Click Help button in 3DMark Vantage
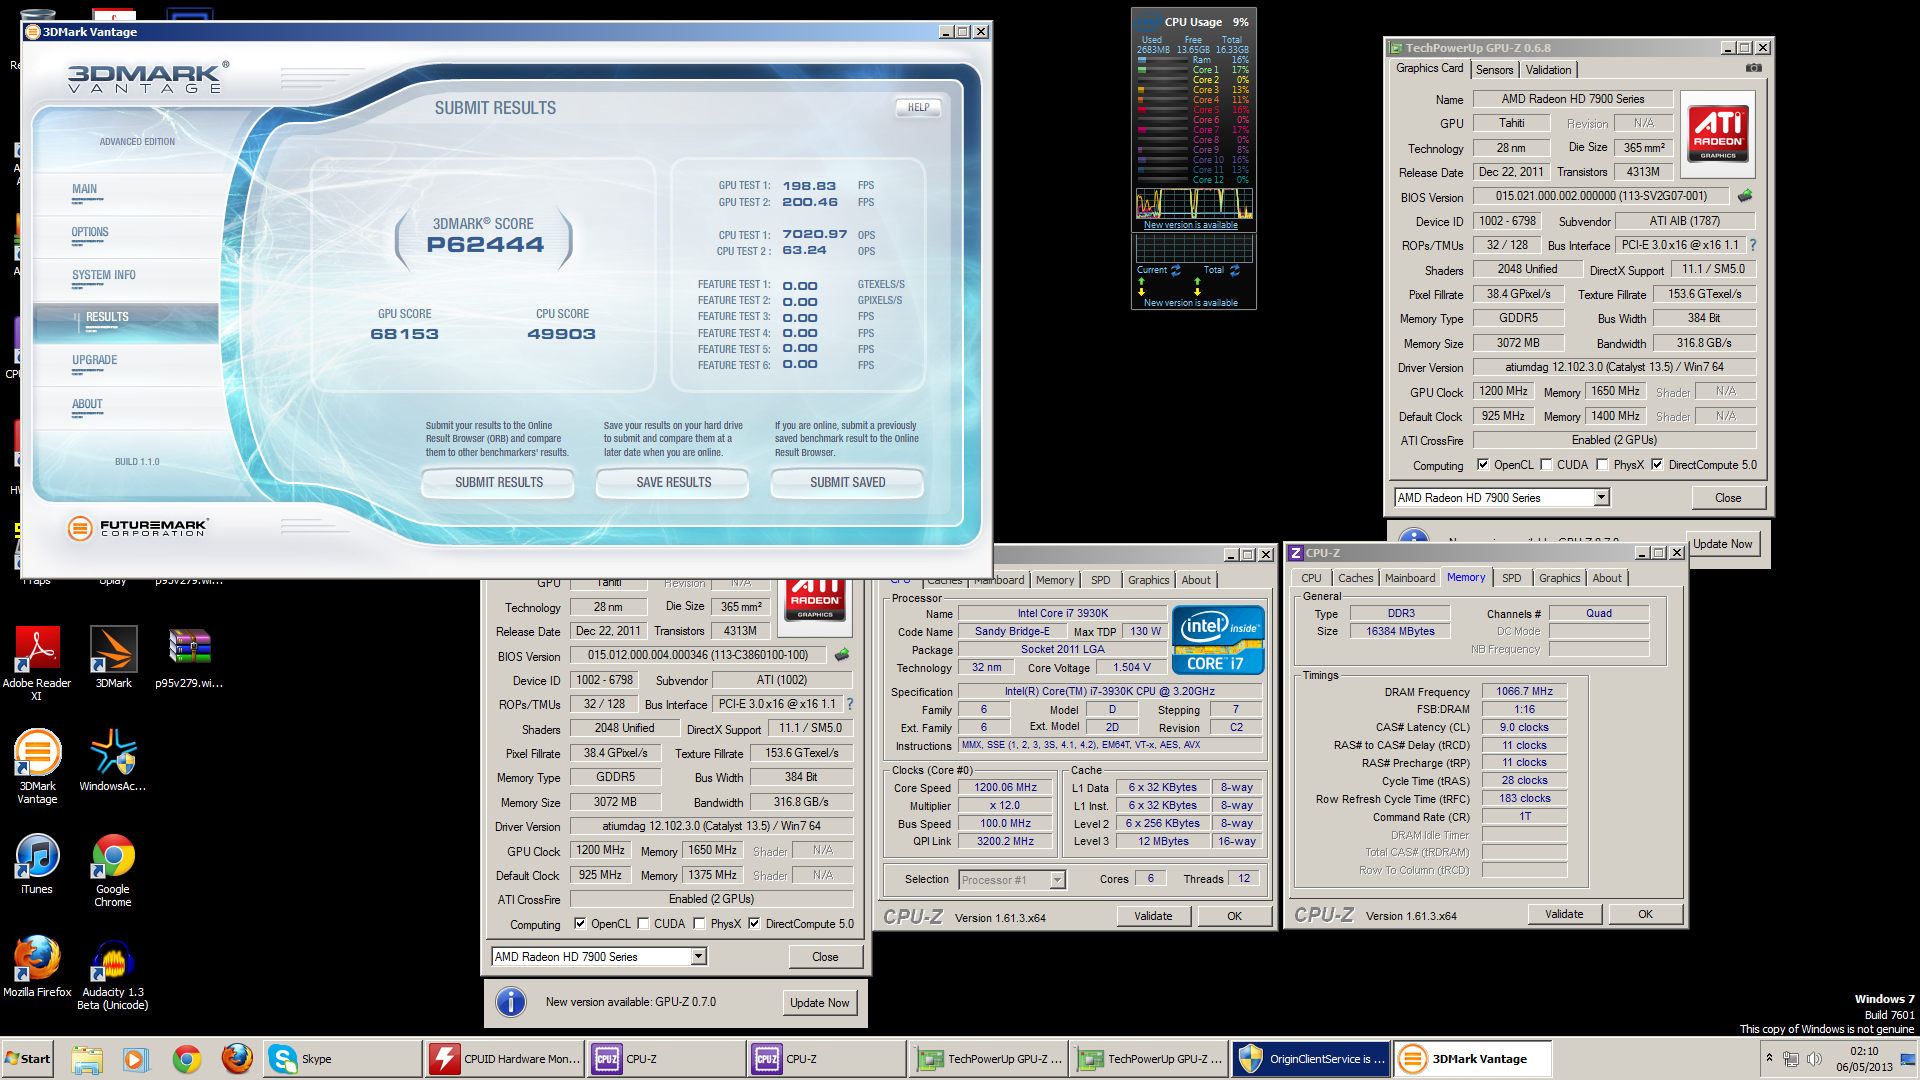The width and height of the screenshot is (1920, 1080). (x=918, y=107)
